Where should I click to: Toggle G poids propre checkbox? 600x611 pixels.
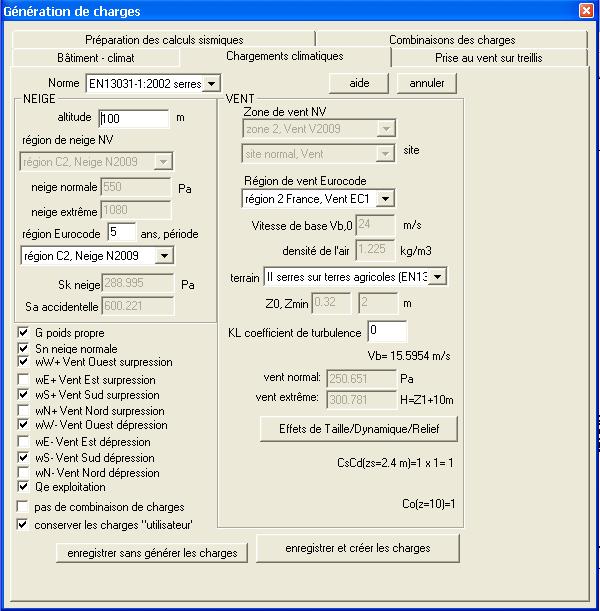23,333
